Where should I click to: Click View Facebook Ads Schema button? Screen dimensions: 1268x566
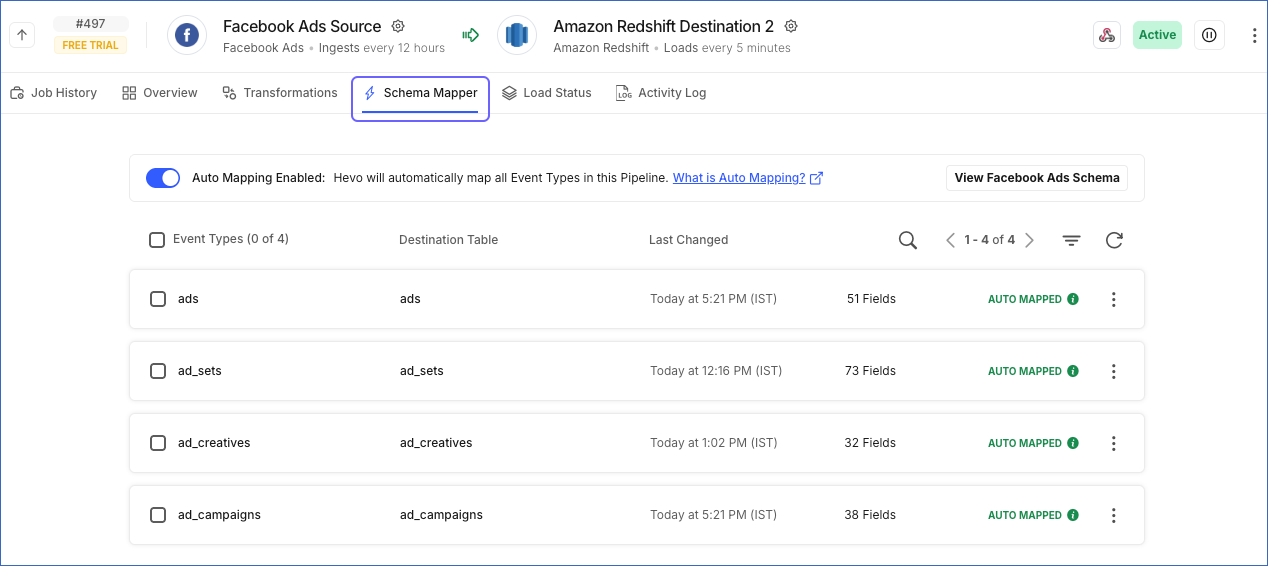(x=1037, y=178)
